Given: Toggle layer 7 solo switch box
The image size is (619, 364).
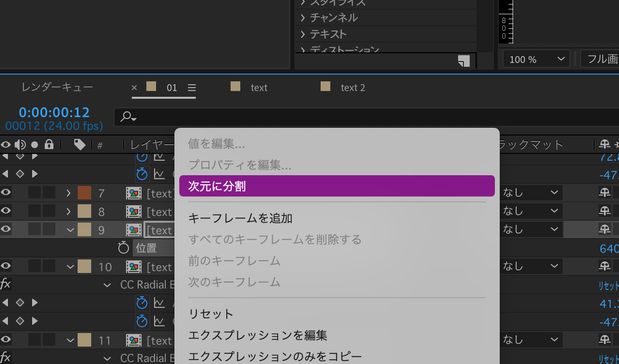Looking at the screenshot, I should [35, 193].
